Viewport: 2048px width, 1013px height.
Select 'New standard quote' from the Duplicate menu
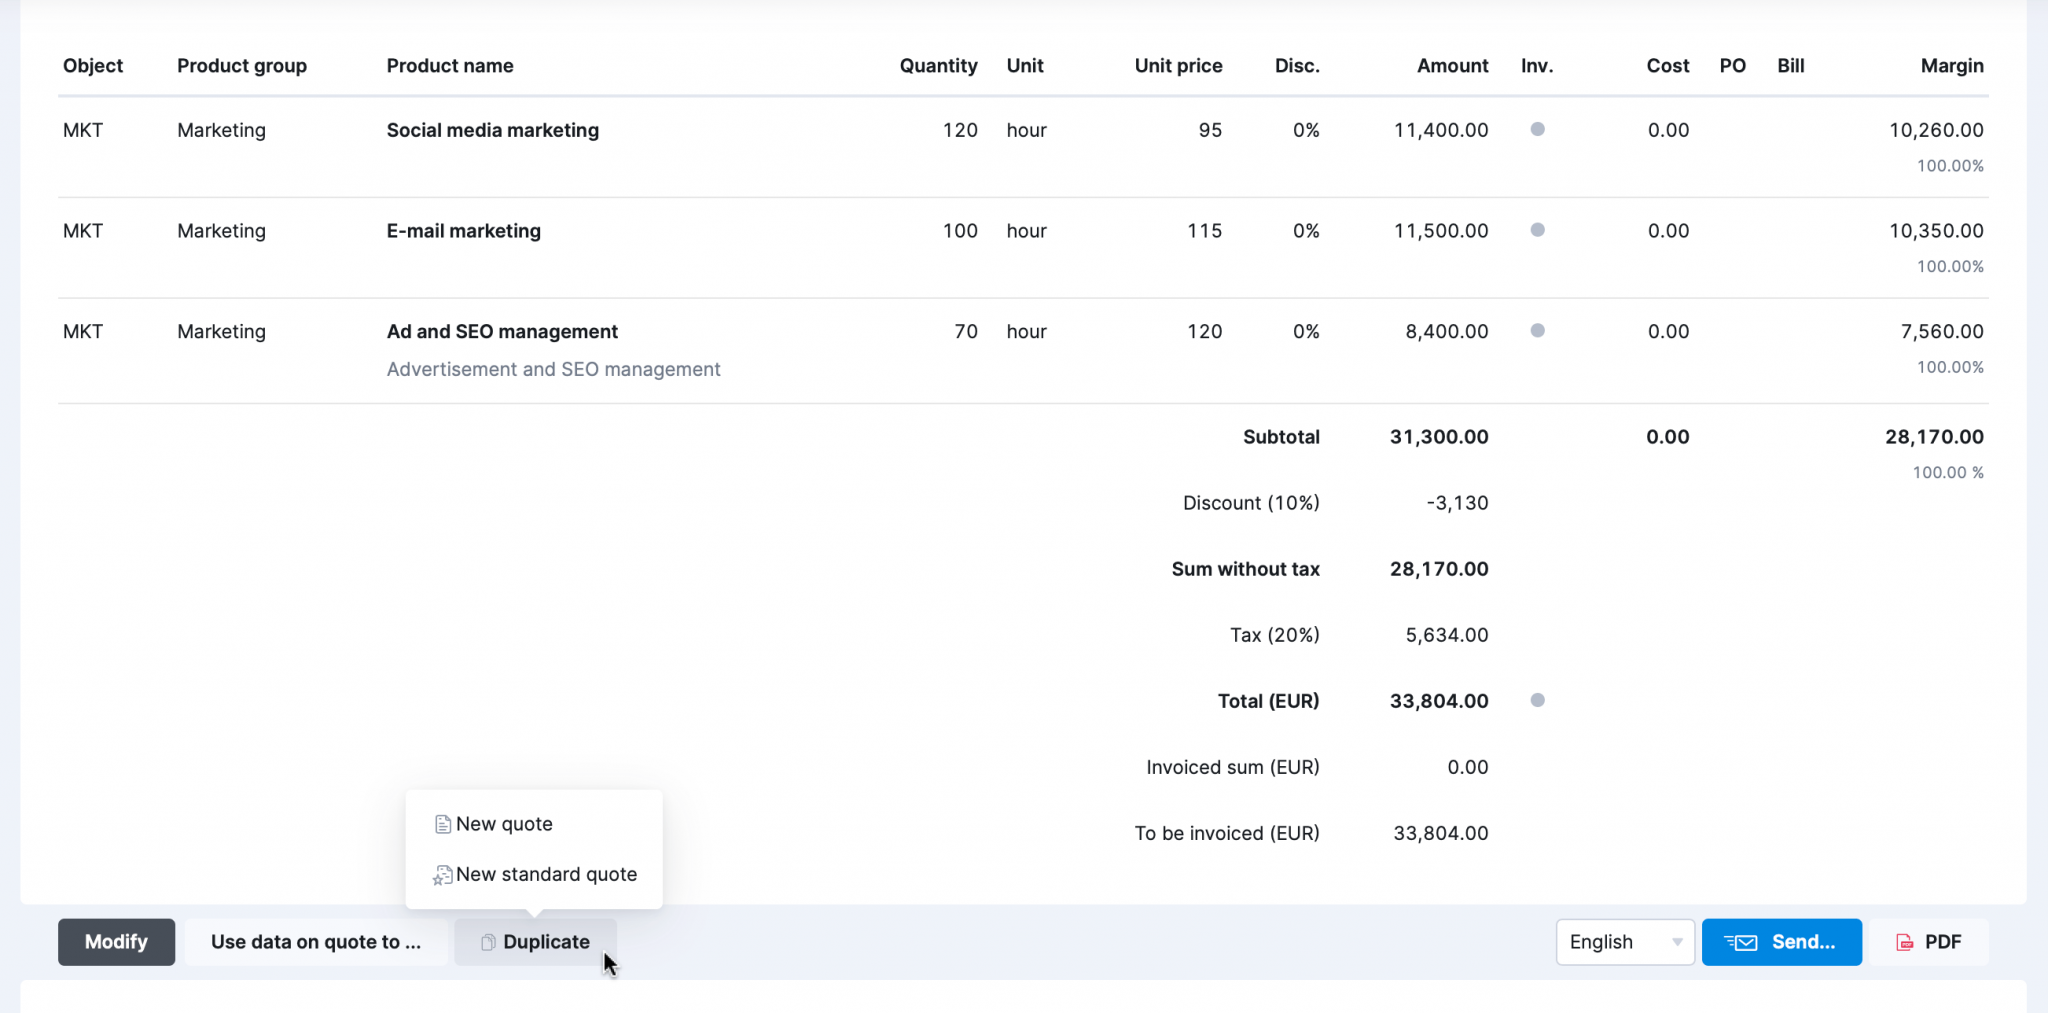pyautogui.click(x=546, y=874)
